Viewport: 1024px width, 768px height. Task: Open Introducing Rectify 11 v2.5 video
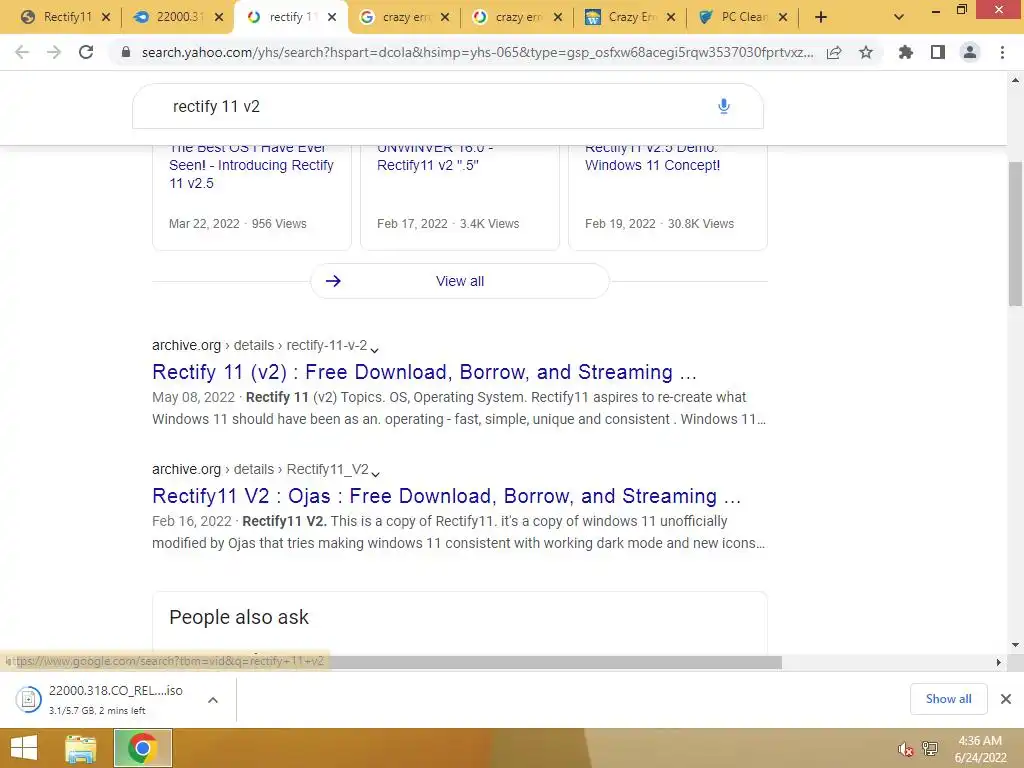tap(251, 165)
